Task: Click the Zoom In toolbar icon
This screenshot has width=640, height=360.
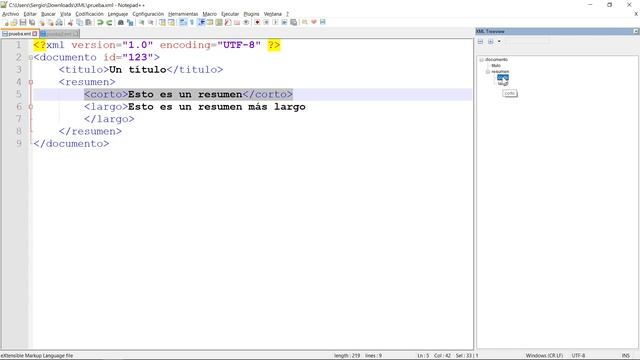Action: click(142, 22)
